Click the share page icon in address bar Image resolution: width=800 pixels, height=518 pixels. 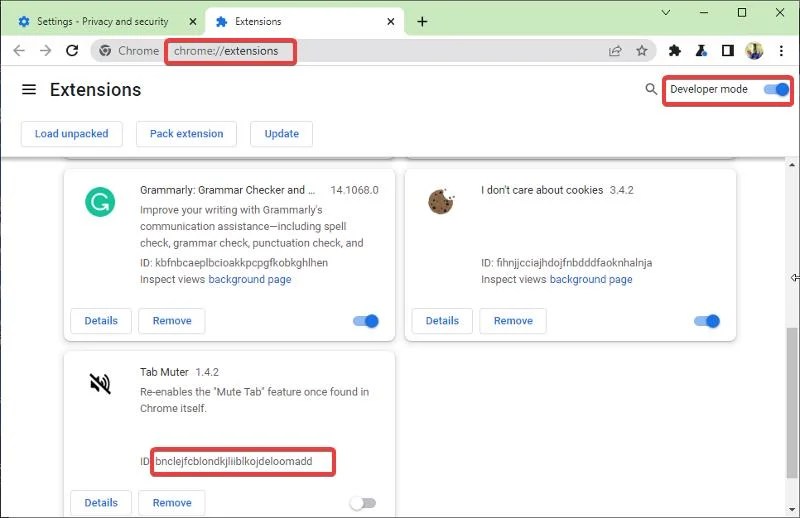pos(615,51)
